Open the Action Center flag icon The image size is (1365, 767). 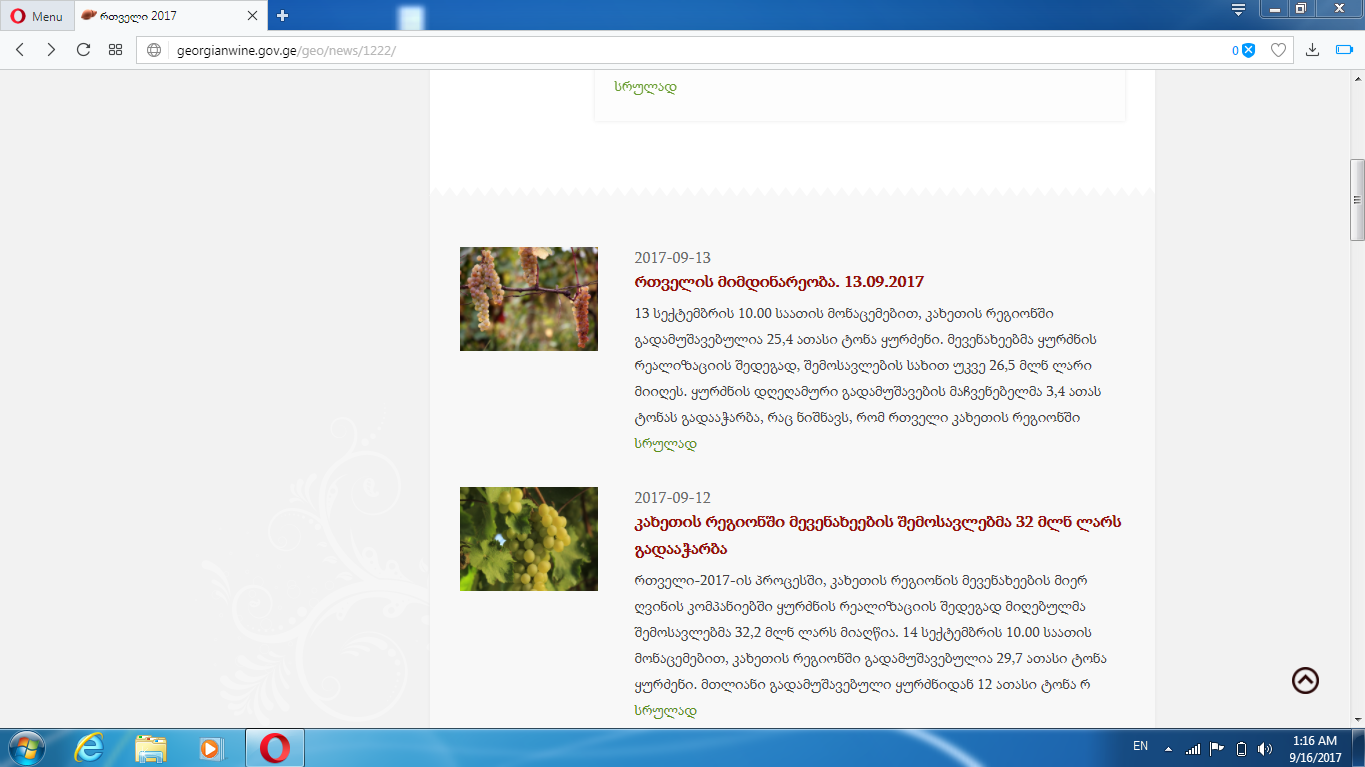click(x=1217, y=748)
